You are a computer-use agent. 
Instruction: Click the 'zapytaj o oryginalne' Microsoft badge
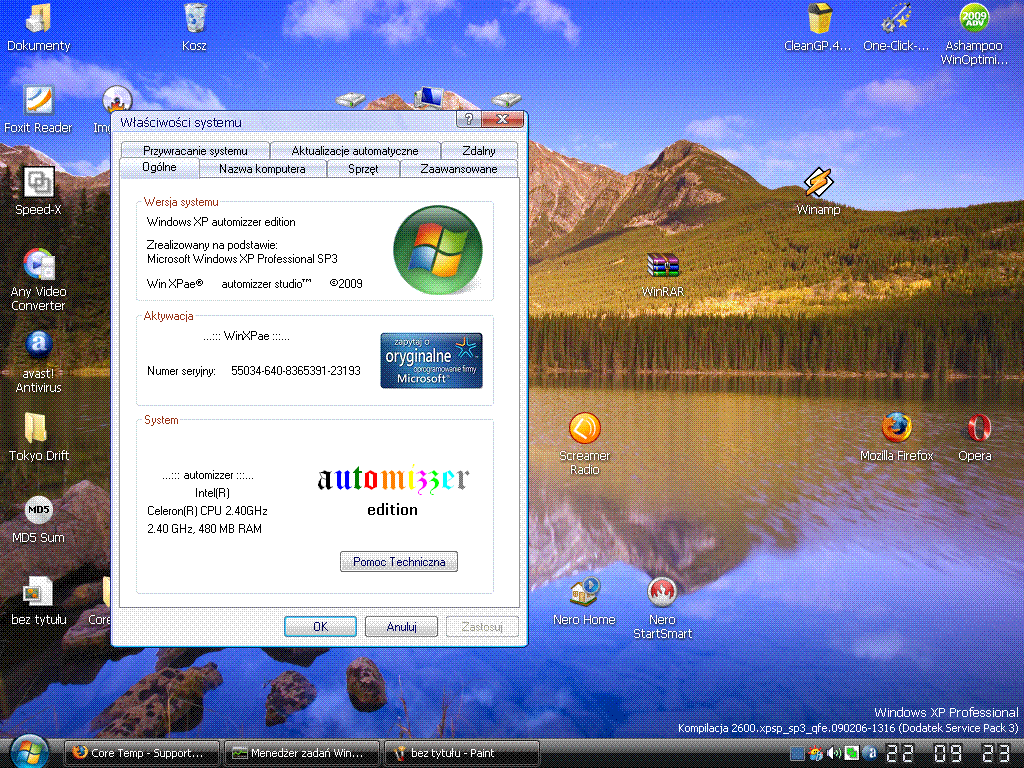(x=431, y=360)
